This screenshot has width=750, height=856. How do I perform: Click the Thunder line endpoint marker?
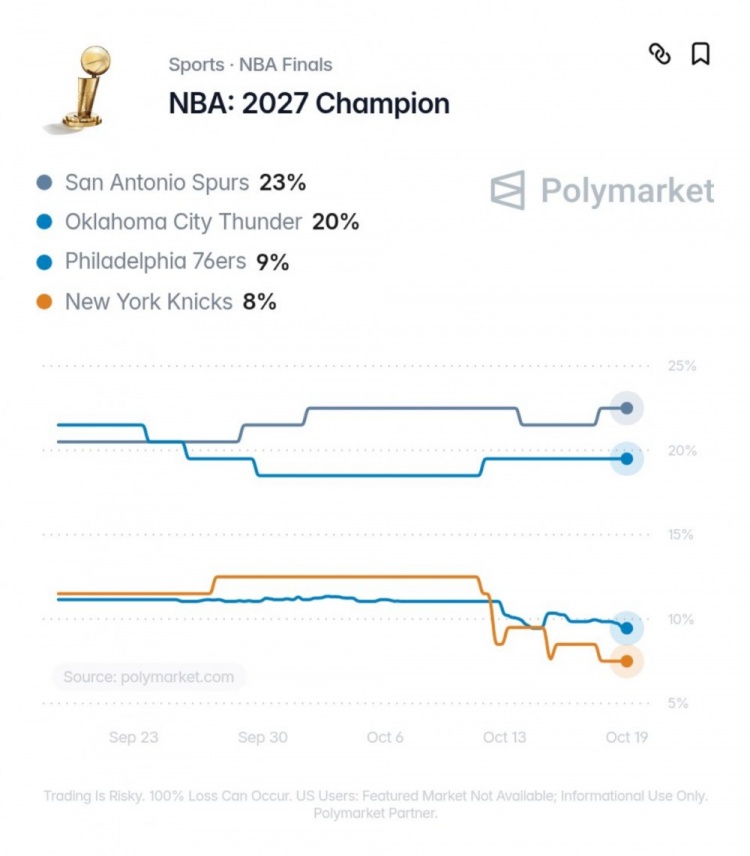coord(627,459)
